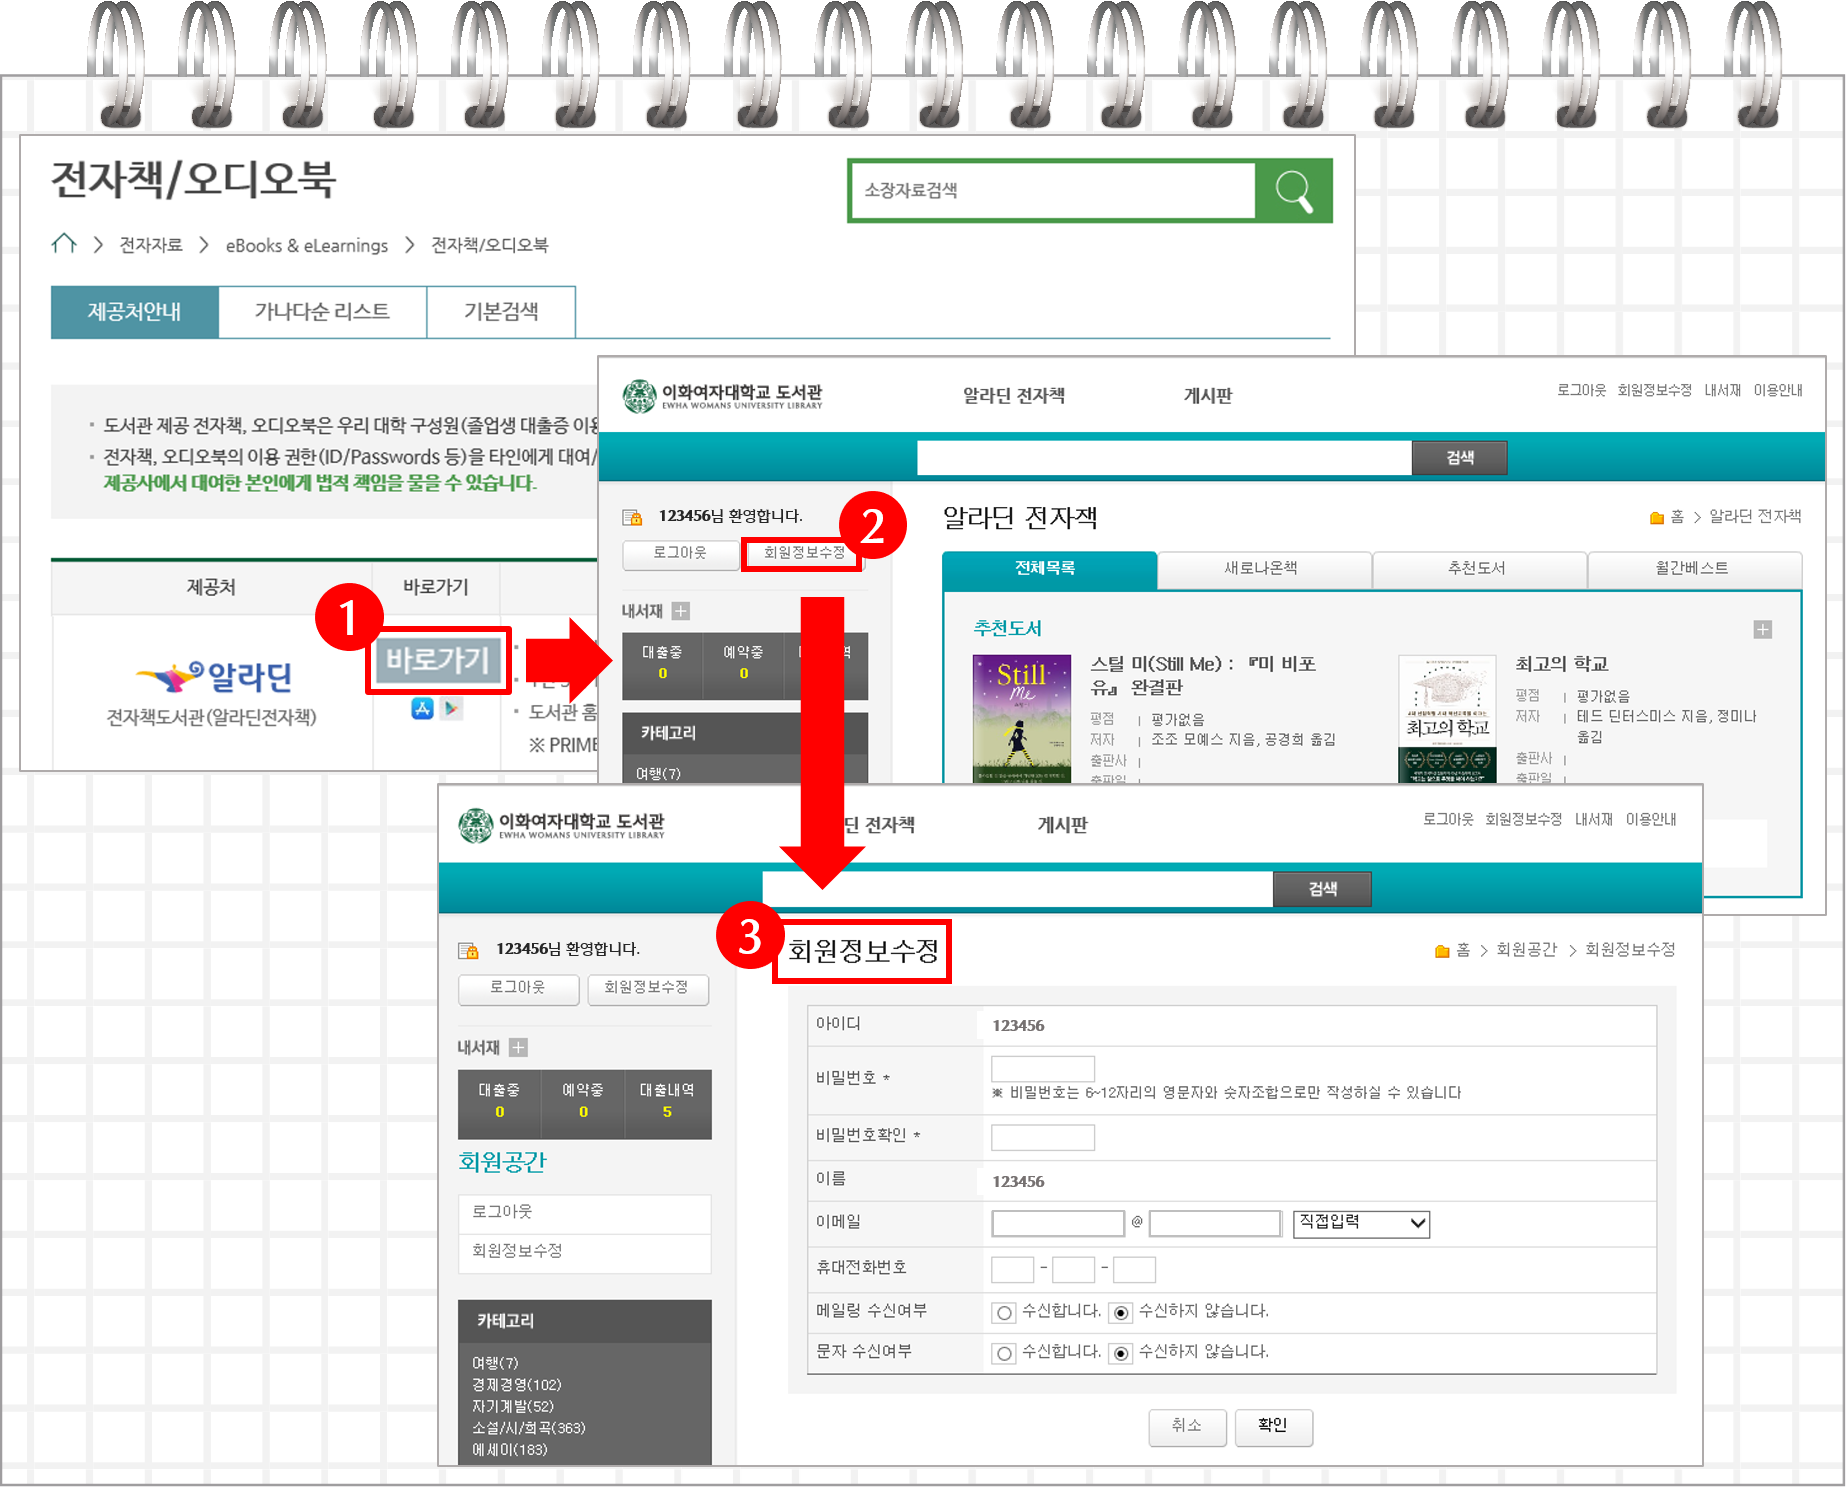This screenshot has height=1487, width=1846.
Task: Select 메일링 수신합니다 radio button
Action: [1005, 1312]
